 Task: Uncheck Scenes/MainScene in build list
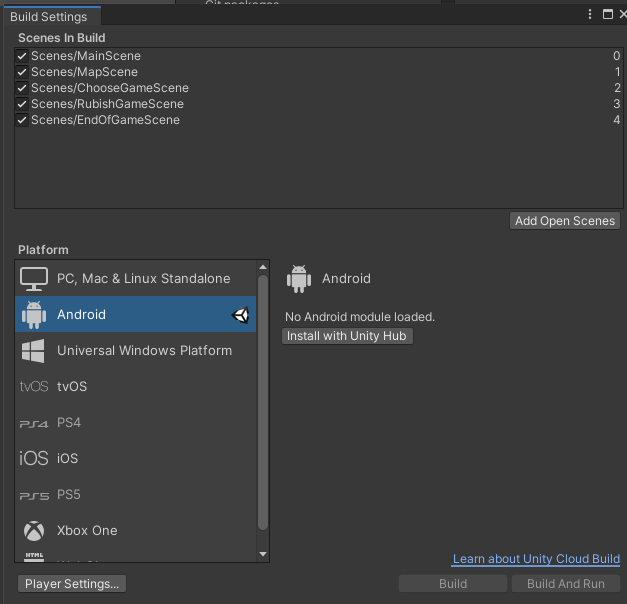[x=22, y=56]
